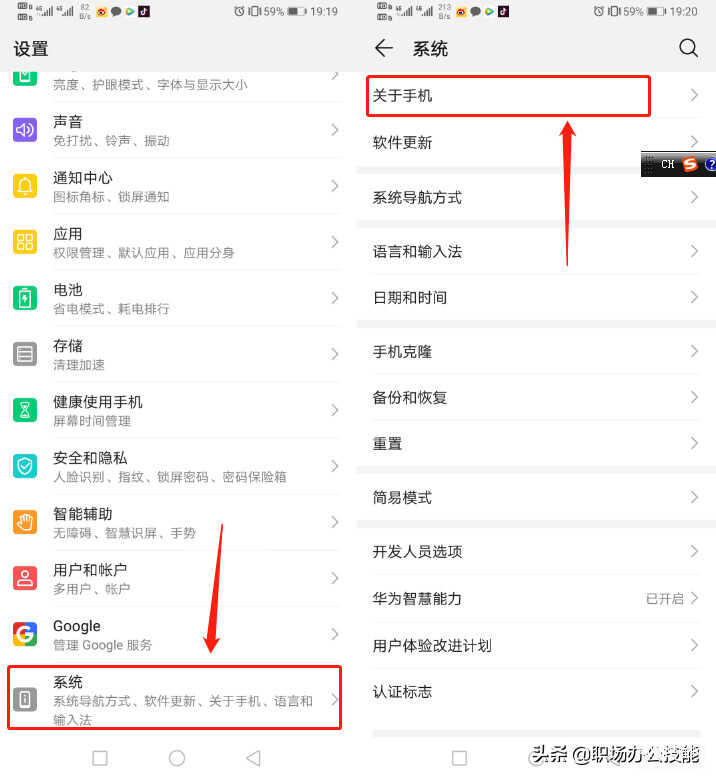This screenshot has width=716, height=780.
Task: Tap the orange Smart Assistance hand icon
Action: pos(25,522)
